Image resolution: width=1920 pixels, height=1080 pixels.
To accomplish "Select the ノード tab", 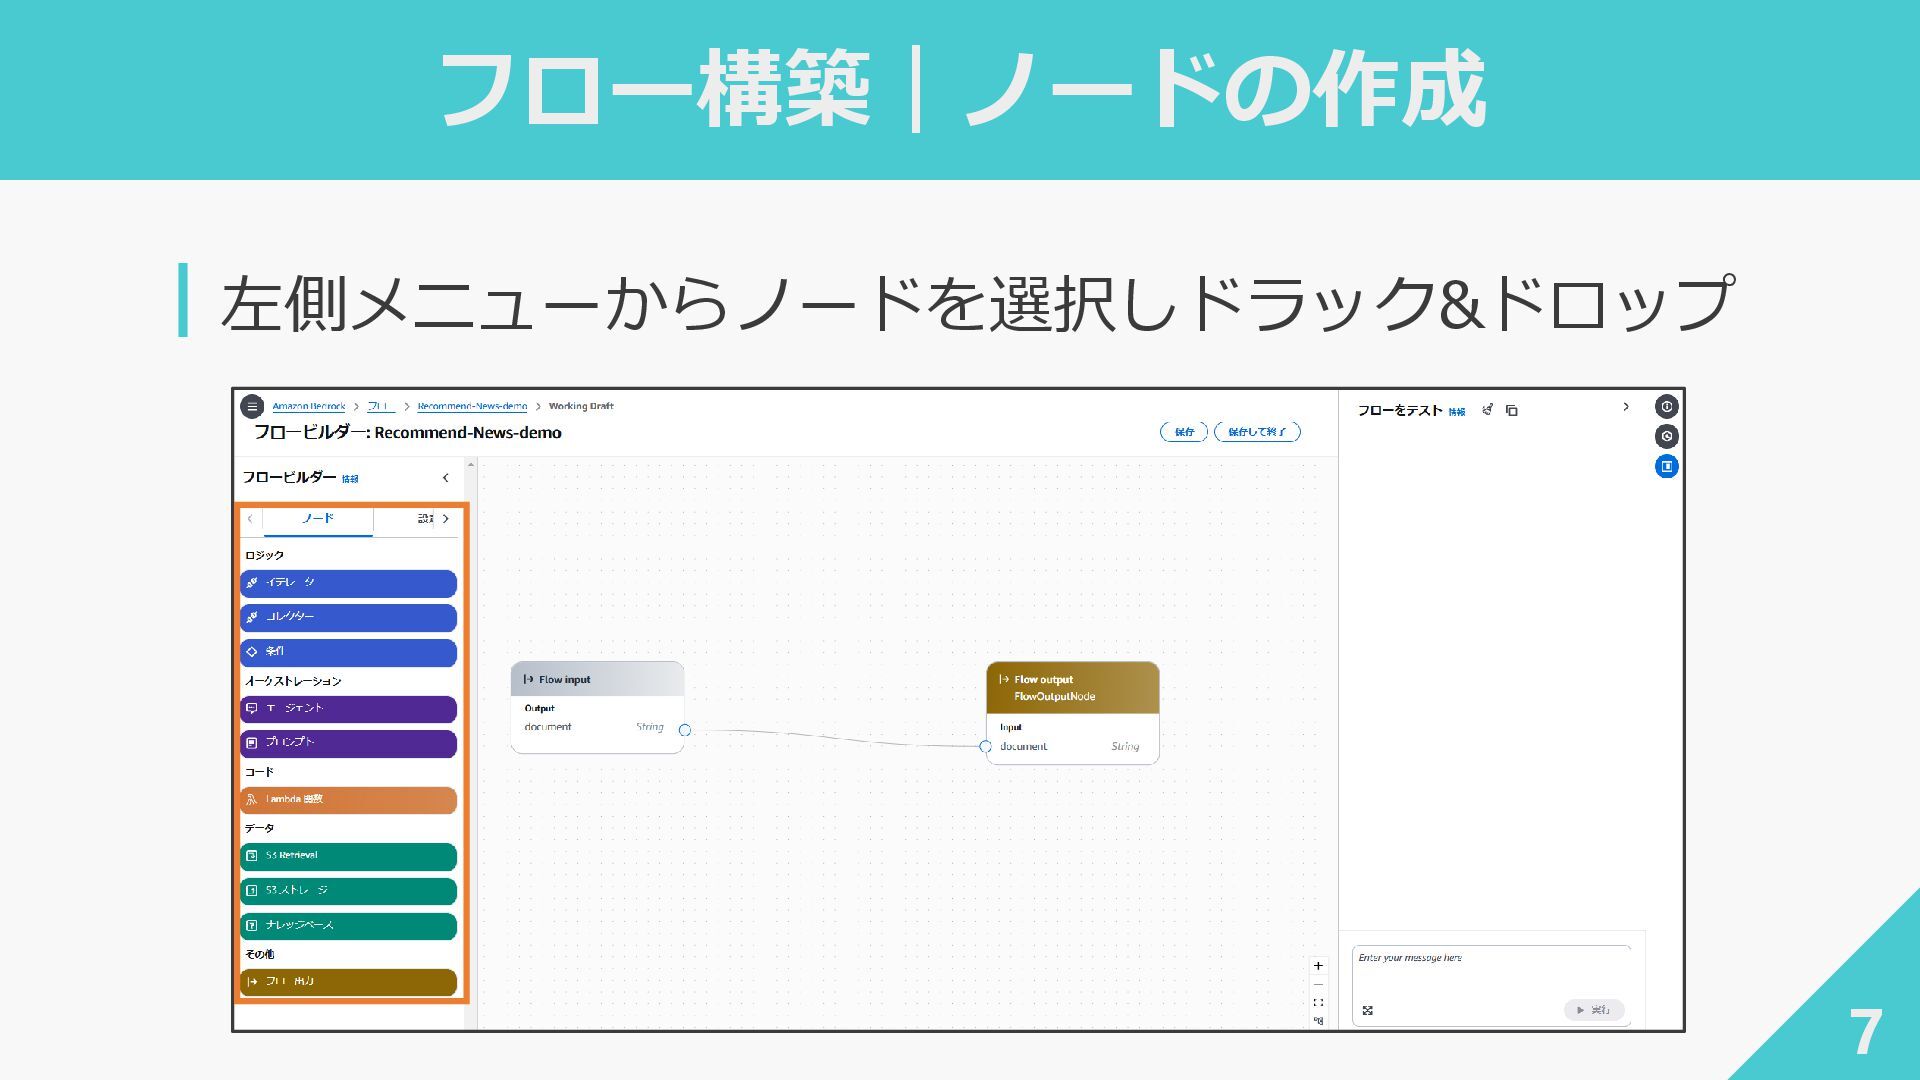I will (318, 519).
